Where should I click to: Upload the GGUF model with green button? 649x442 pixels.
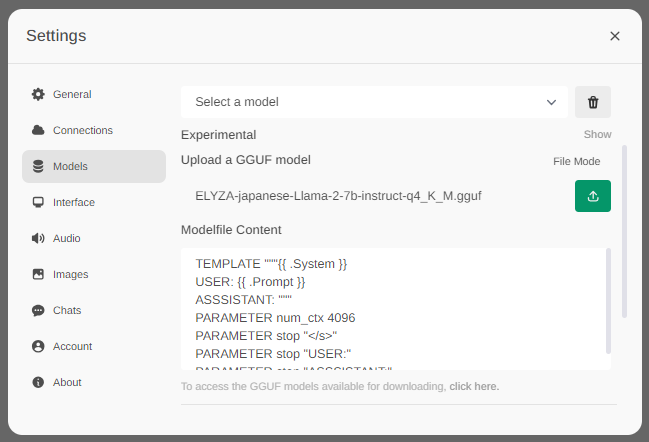point(593,196)
